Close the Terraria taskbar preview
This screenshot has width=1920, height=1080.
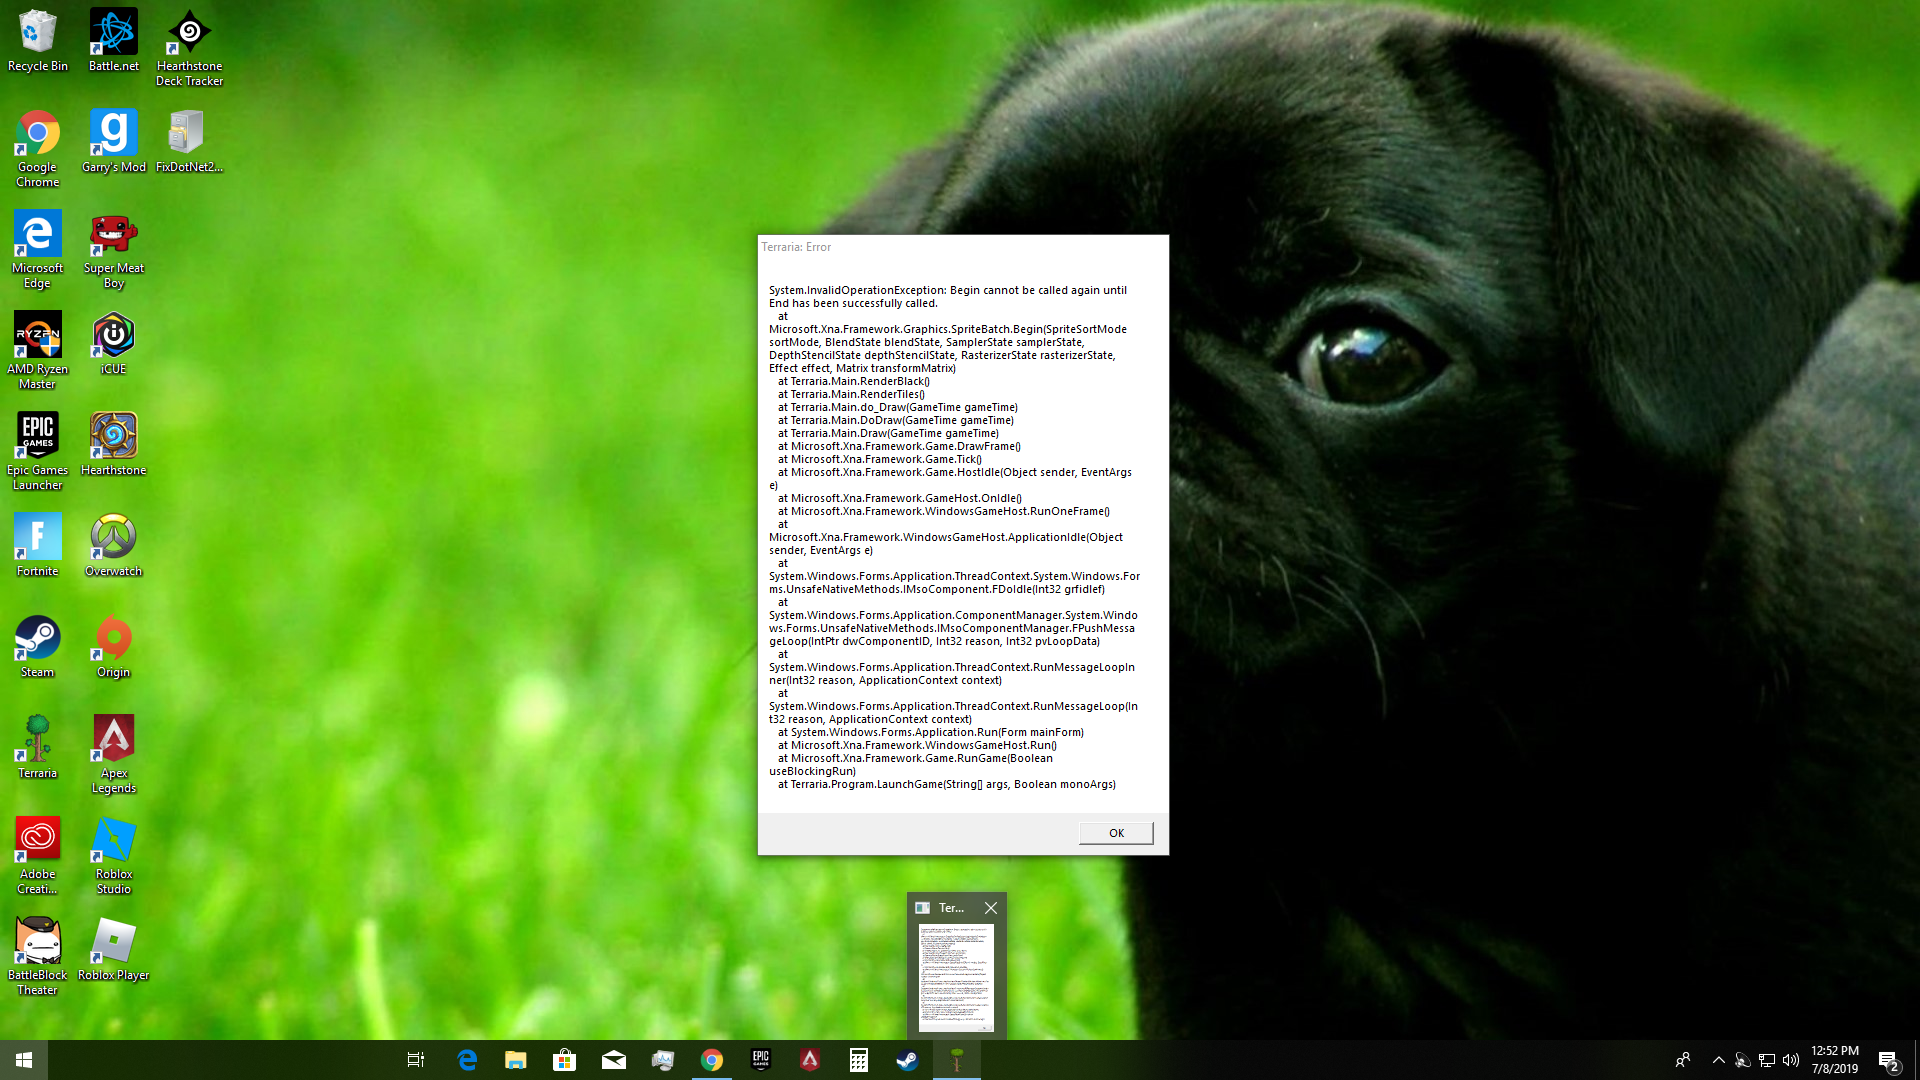tap(991, 908)
